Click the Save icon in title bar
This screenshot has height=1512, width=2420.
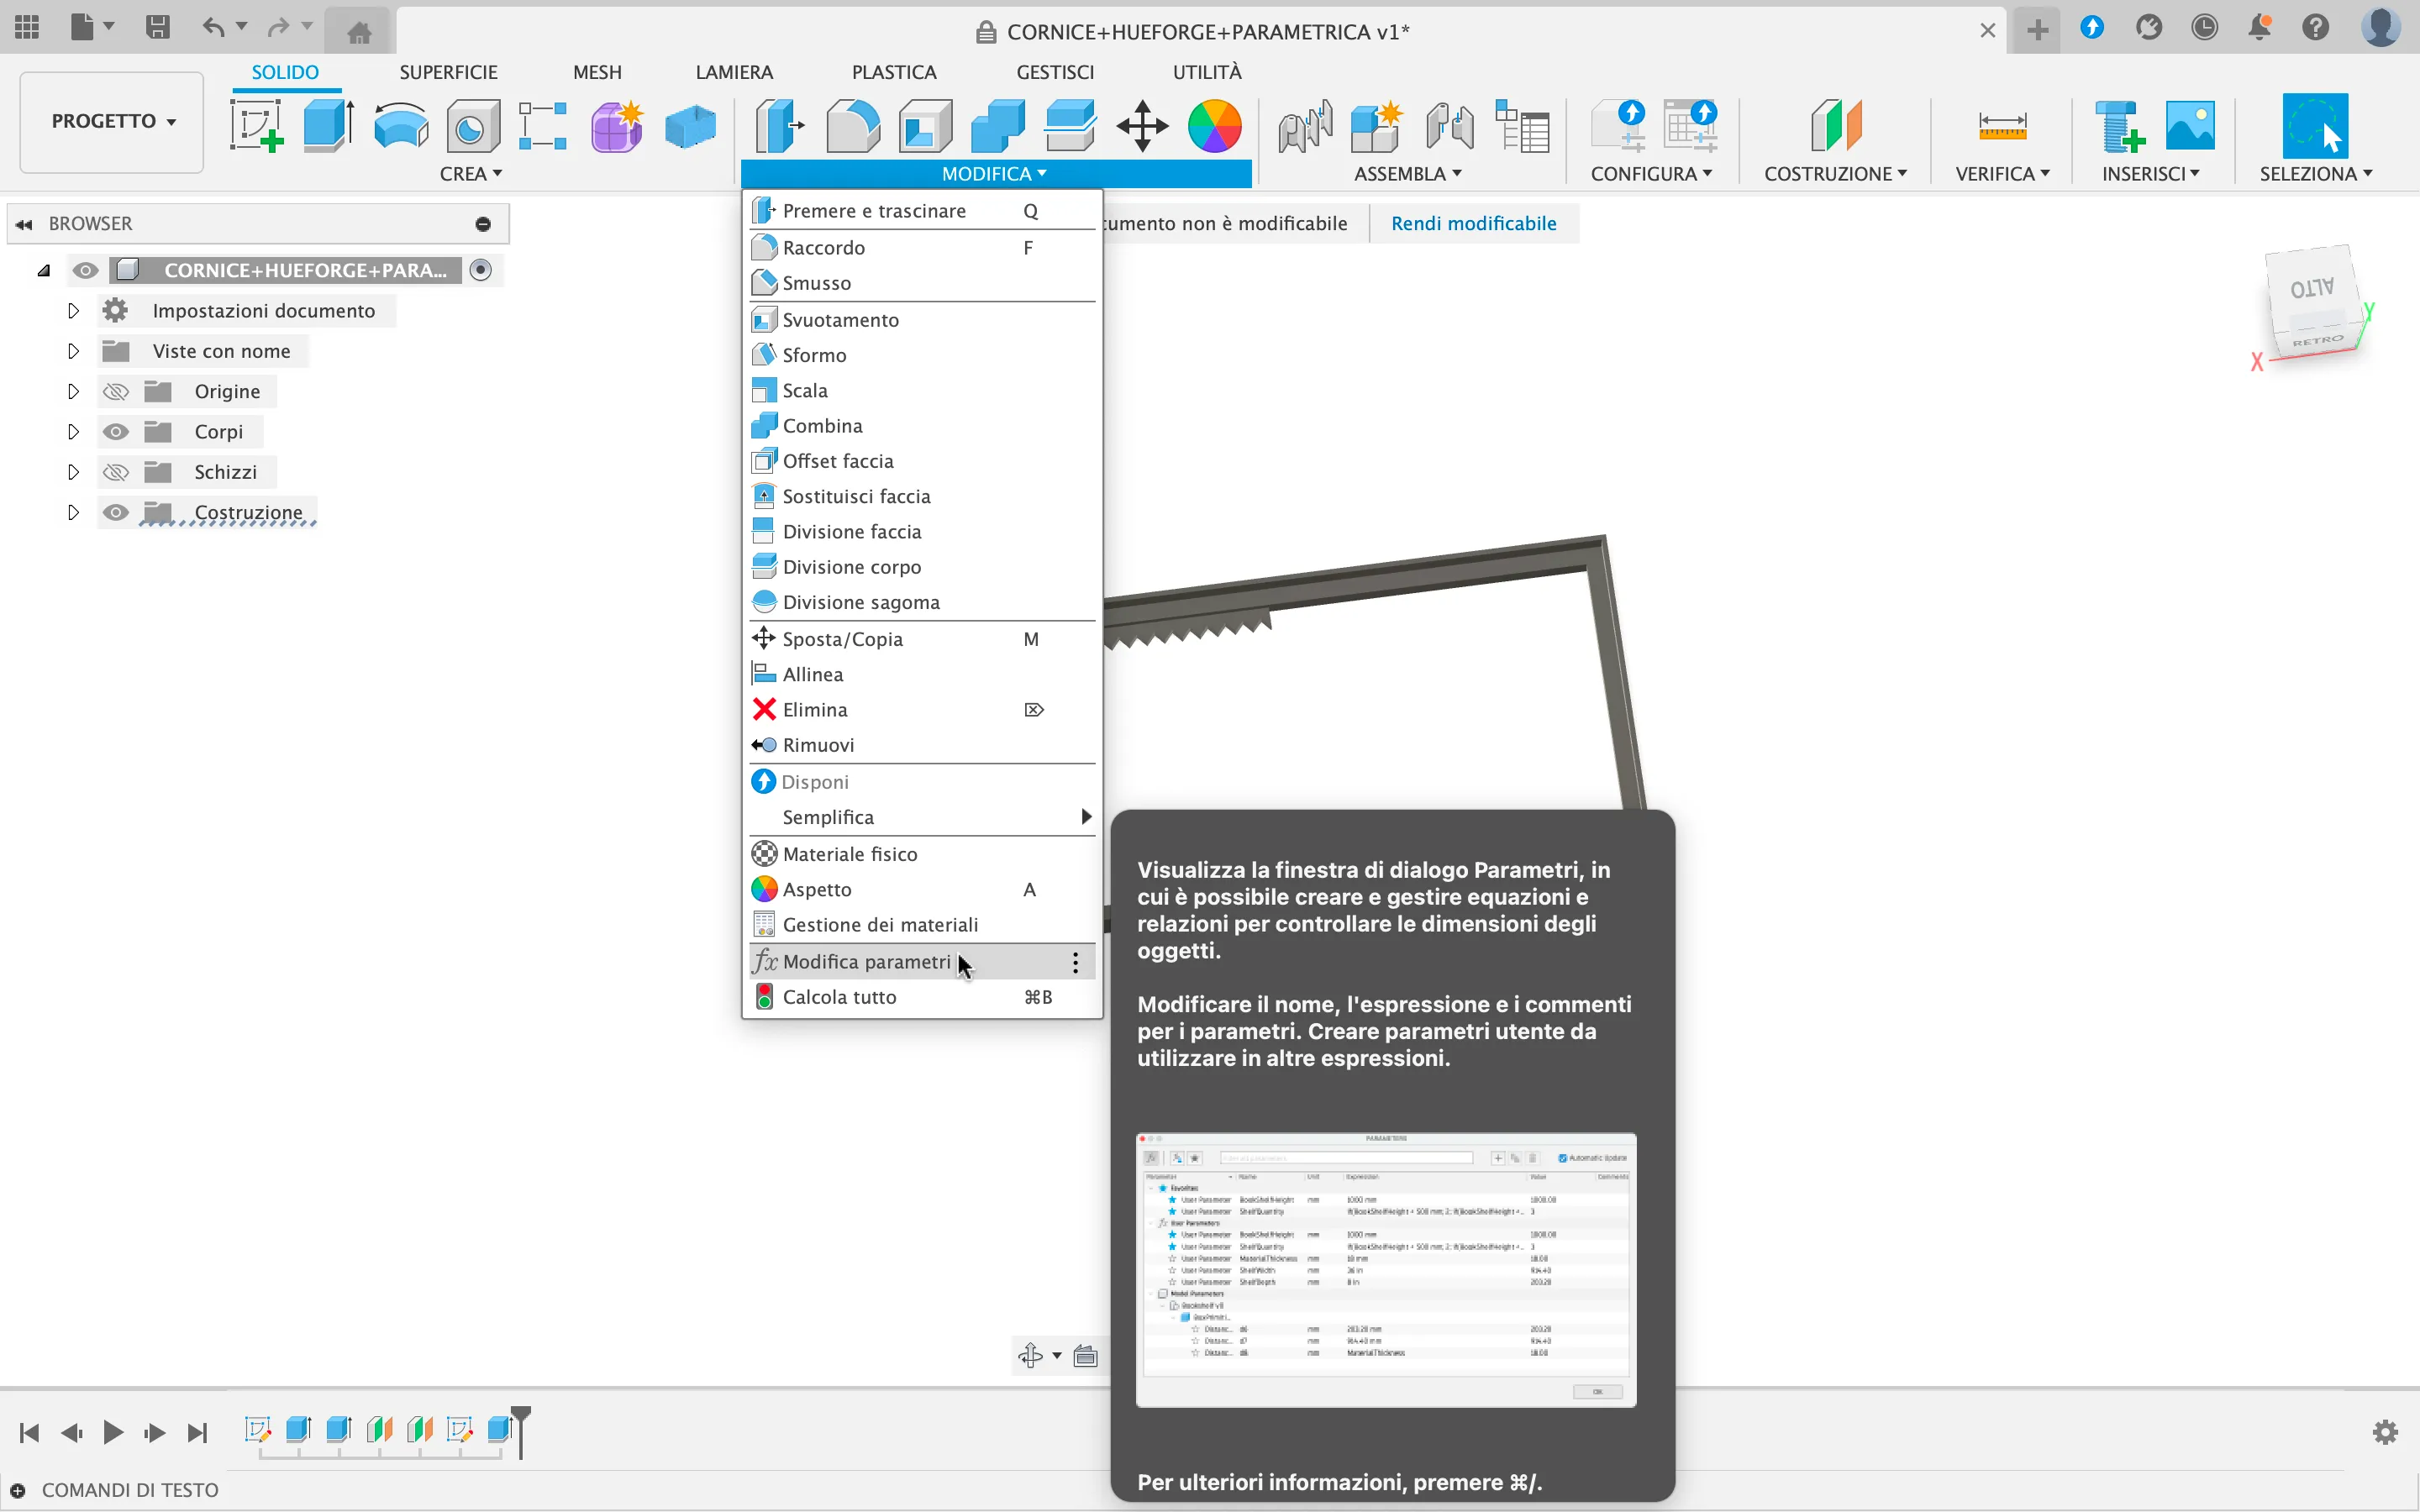pos(157,28)
